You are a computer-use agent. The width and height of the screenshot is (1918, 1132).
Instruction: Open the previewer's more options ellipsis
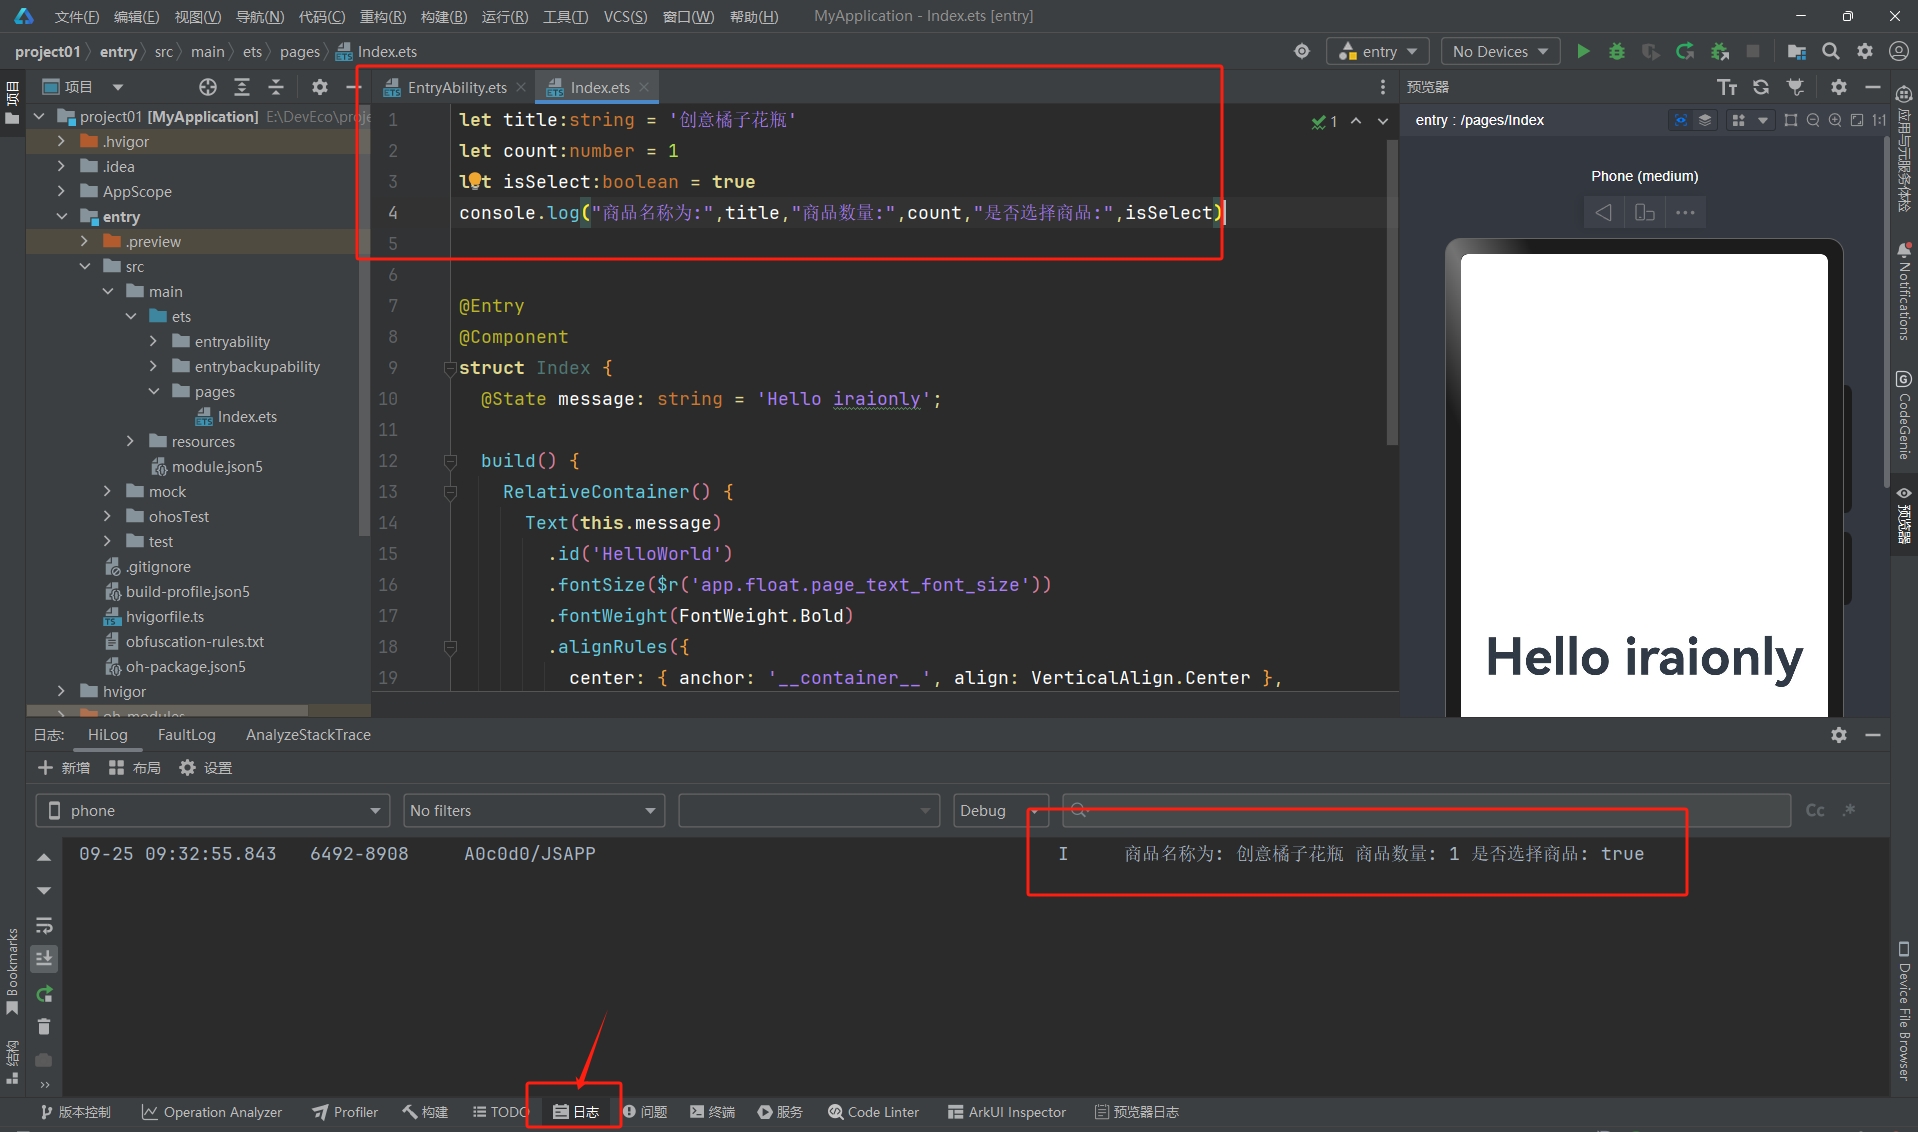[x=1685, y=212]
